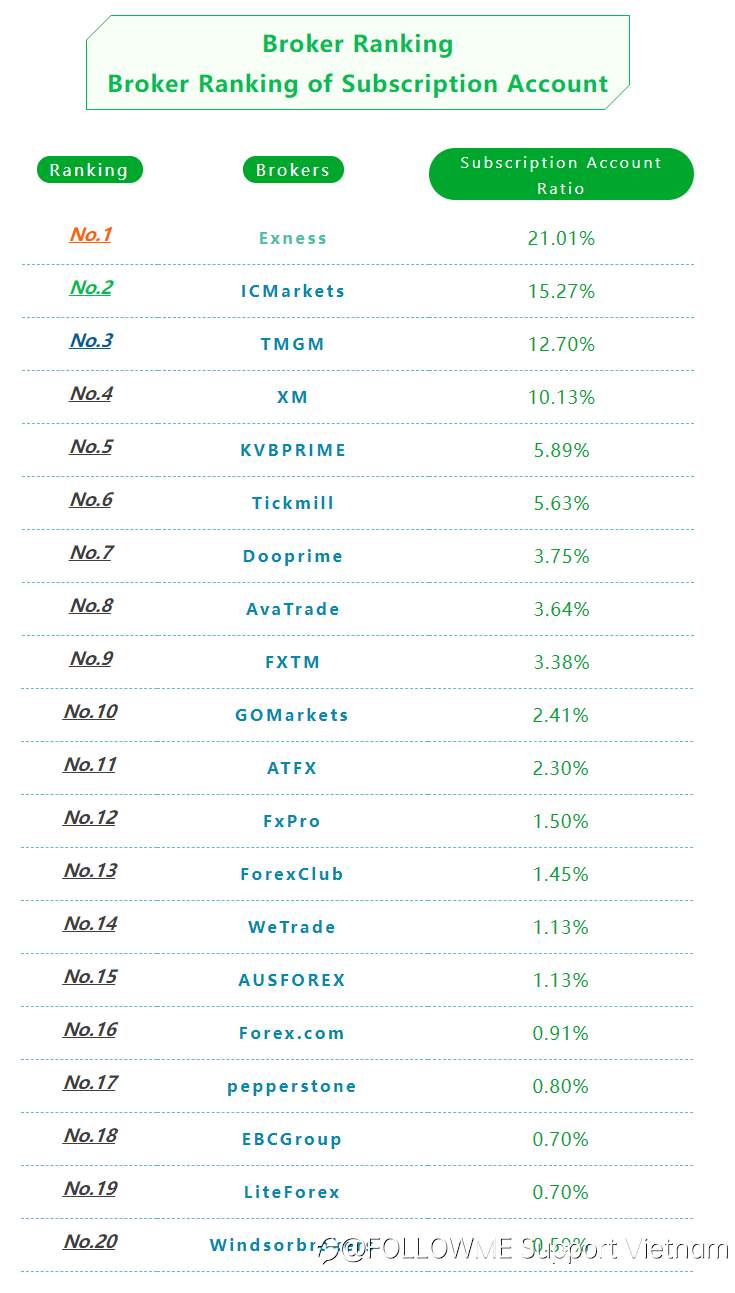Click the Subscription Account Ratio header
Screen dimensions: 735x1293
coord(561,175)
